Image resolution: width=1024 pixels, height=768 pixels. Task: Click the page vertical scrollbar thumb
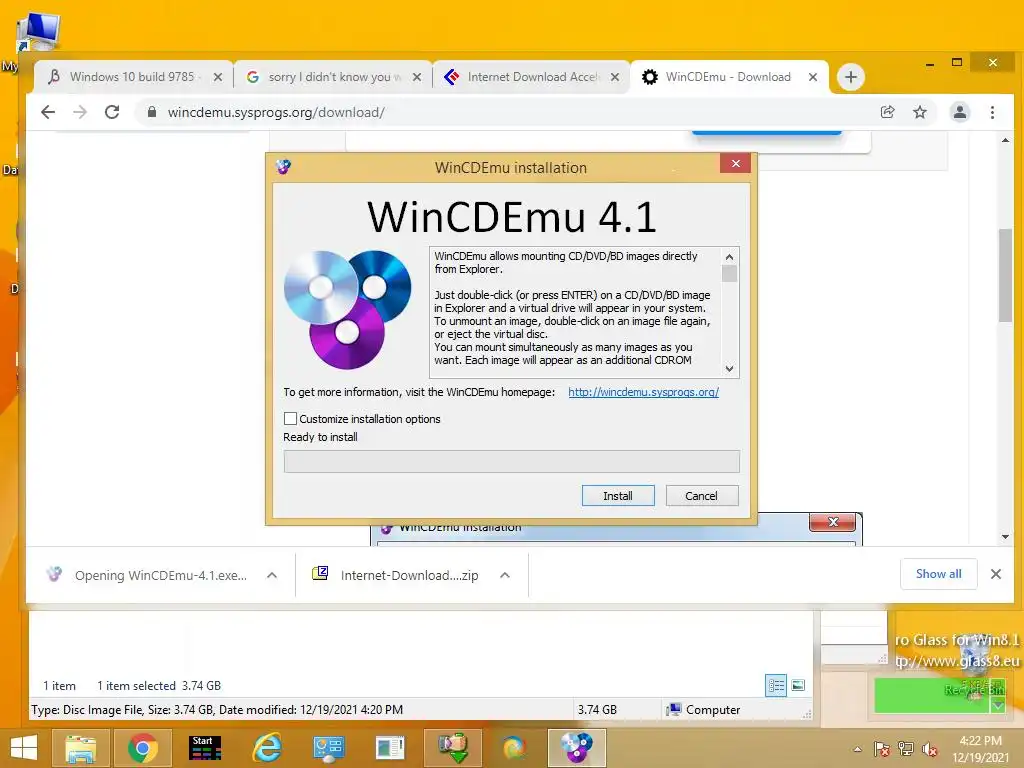[x=1005, y=275]
